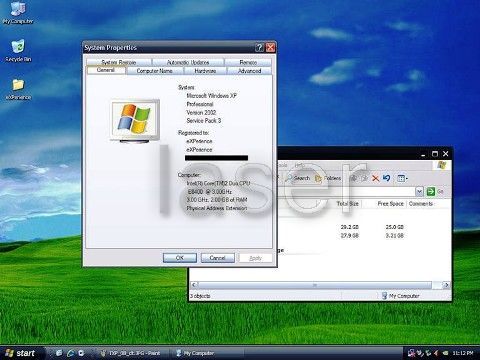This screenshot has height=360, width=480.
Task: Click the Show Desktop Quick Launch icon
Action: click(x=59, y=353)
